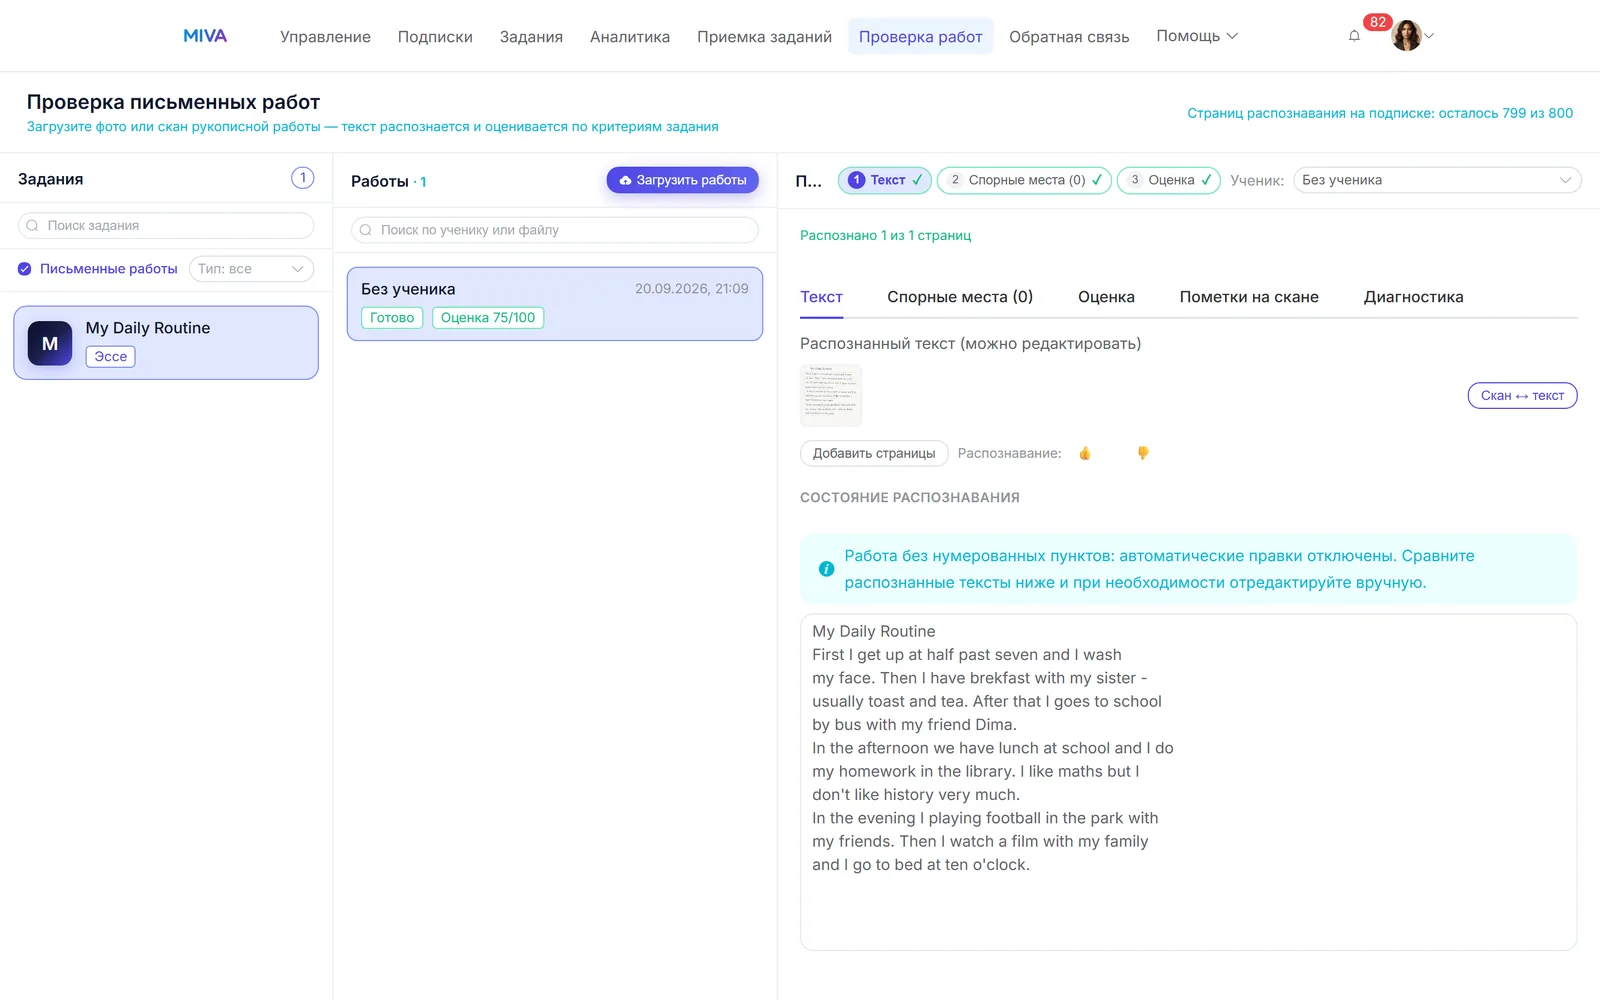Click the Эссе tag on task
1600x1000 pixels.
click(x=111, y=357)
